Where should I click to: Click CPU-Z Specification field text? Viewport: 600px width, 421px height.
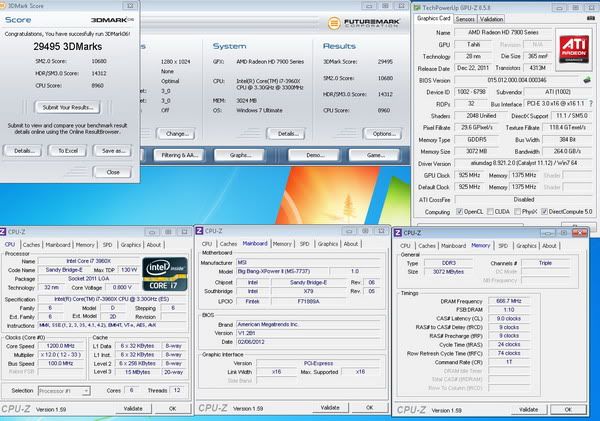(112, 299)
